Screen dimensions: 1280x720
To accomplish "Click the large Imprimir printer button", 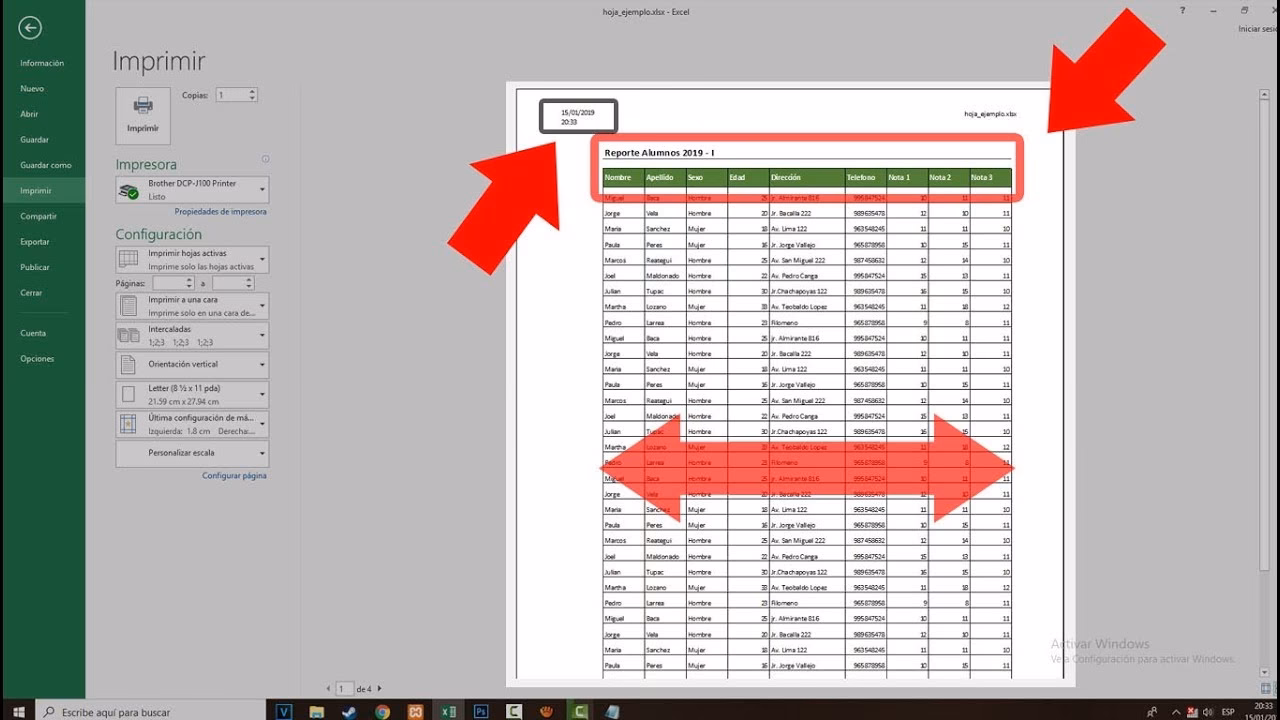I will tap(142, 115).
